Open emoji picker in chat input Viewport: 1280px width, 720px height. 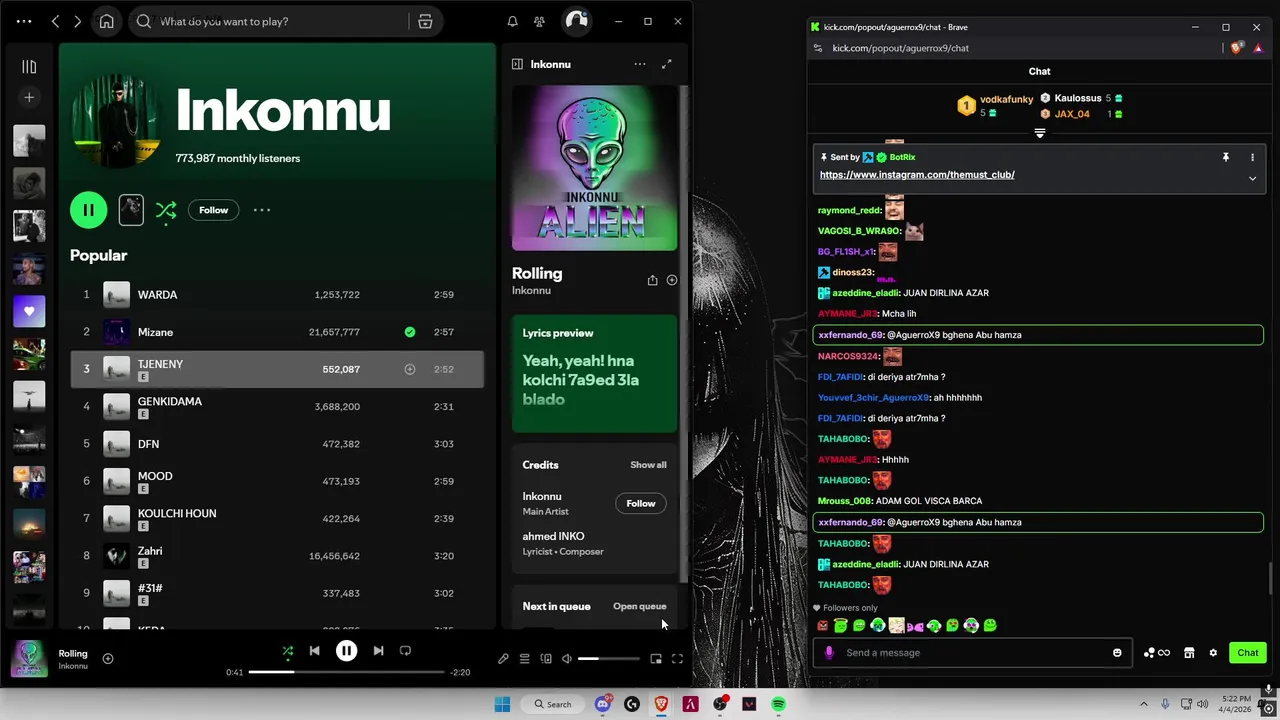1117,653
